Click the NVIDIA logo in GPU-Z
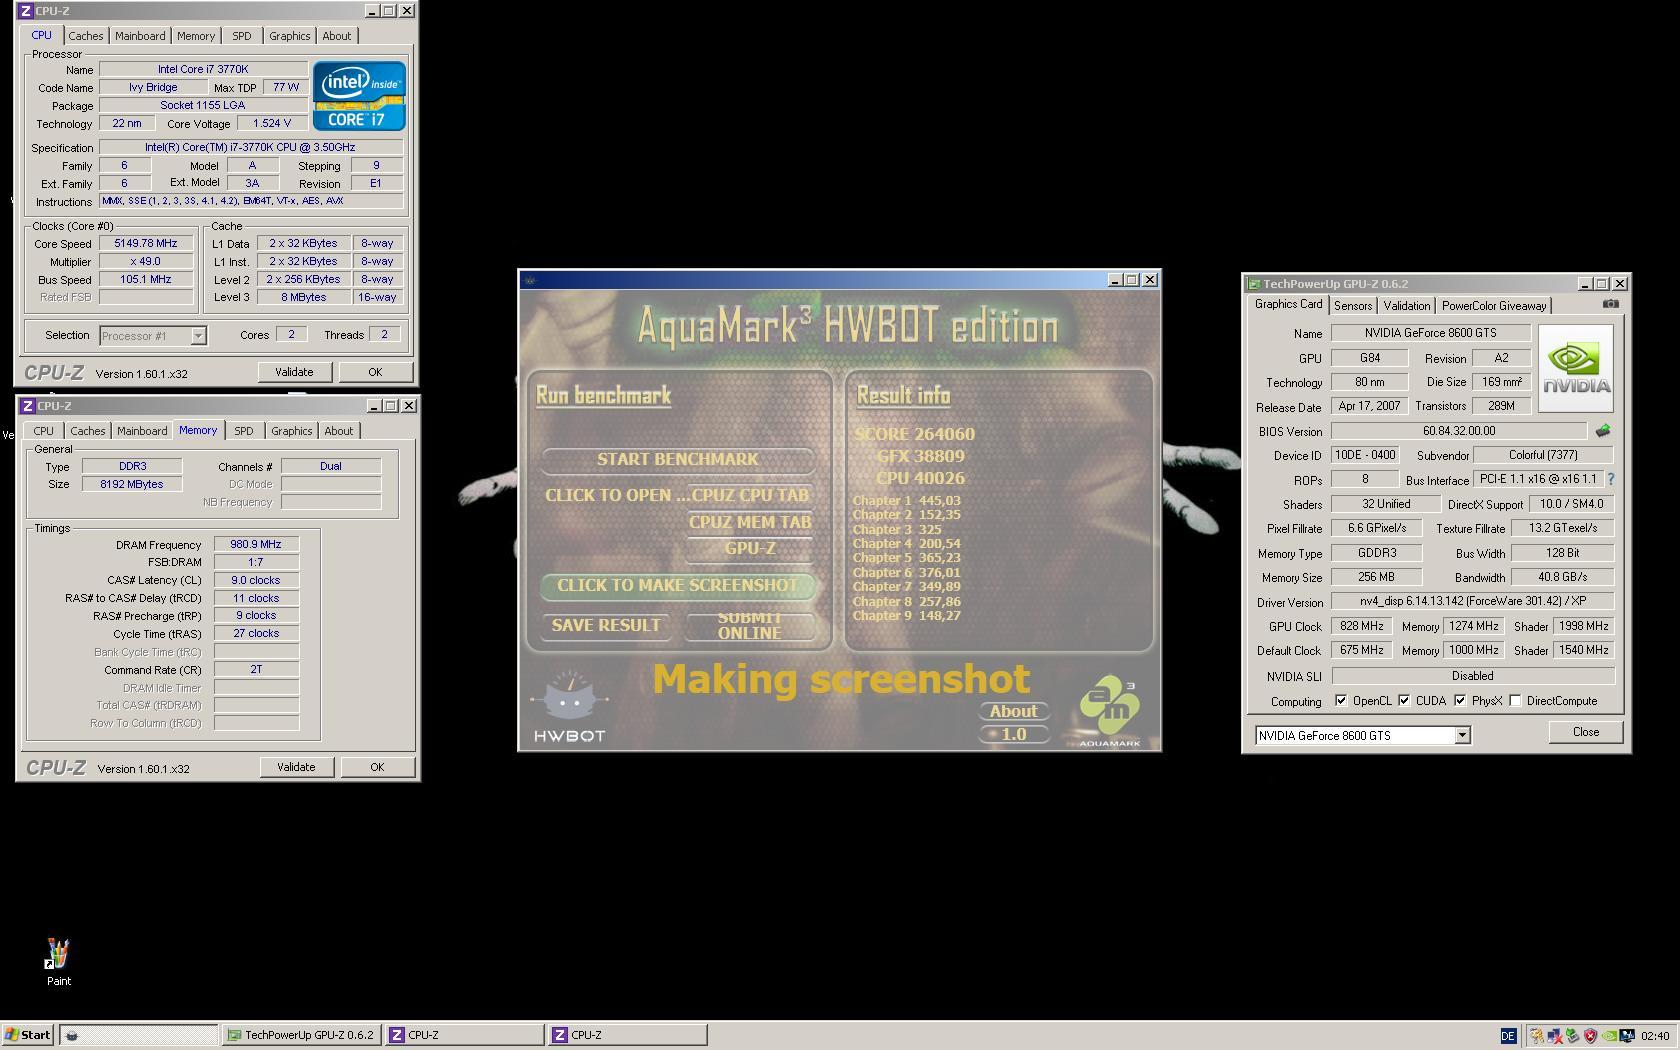 (x=1575, y=368)
